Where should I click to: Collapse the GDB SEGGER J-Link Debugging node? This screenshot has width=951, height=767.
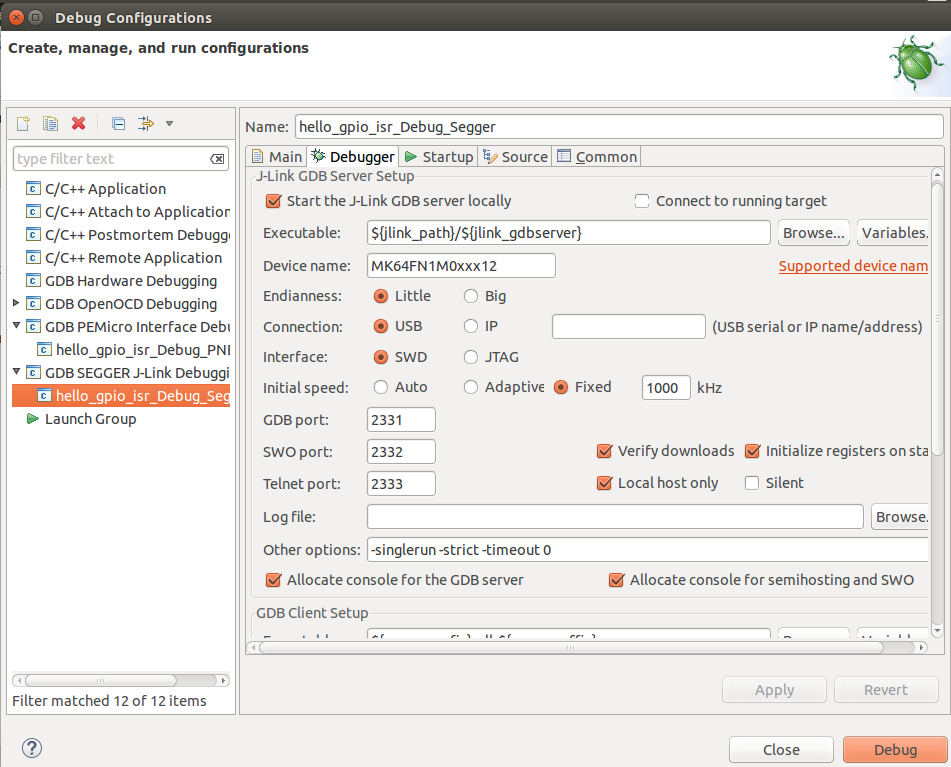tap(16, 372)
